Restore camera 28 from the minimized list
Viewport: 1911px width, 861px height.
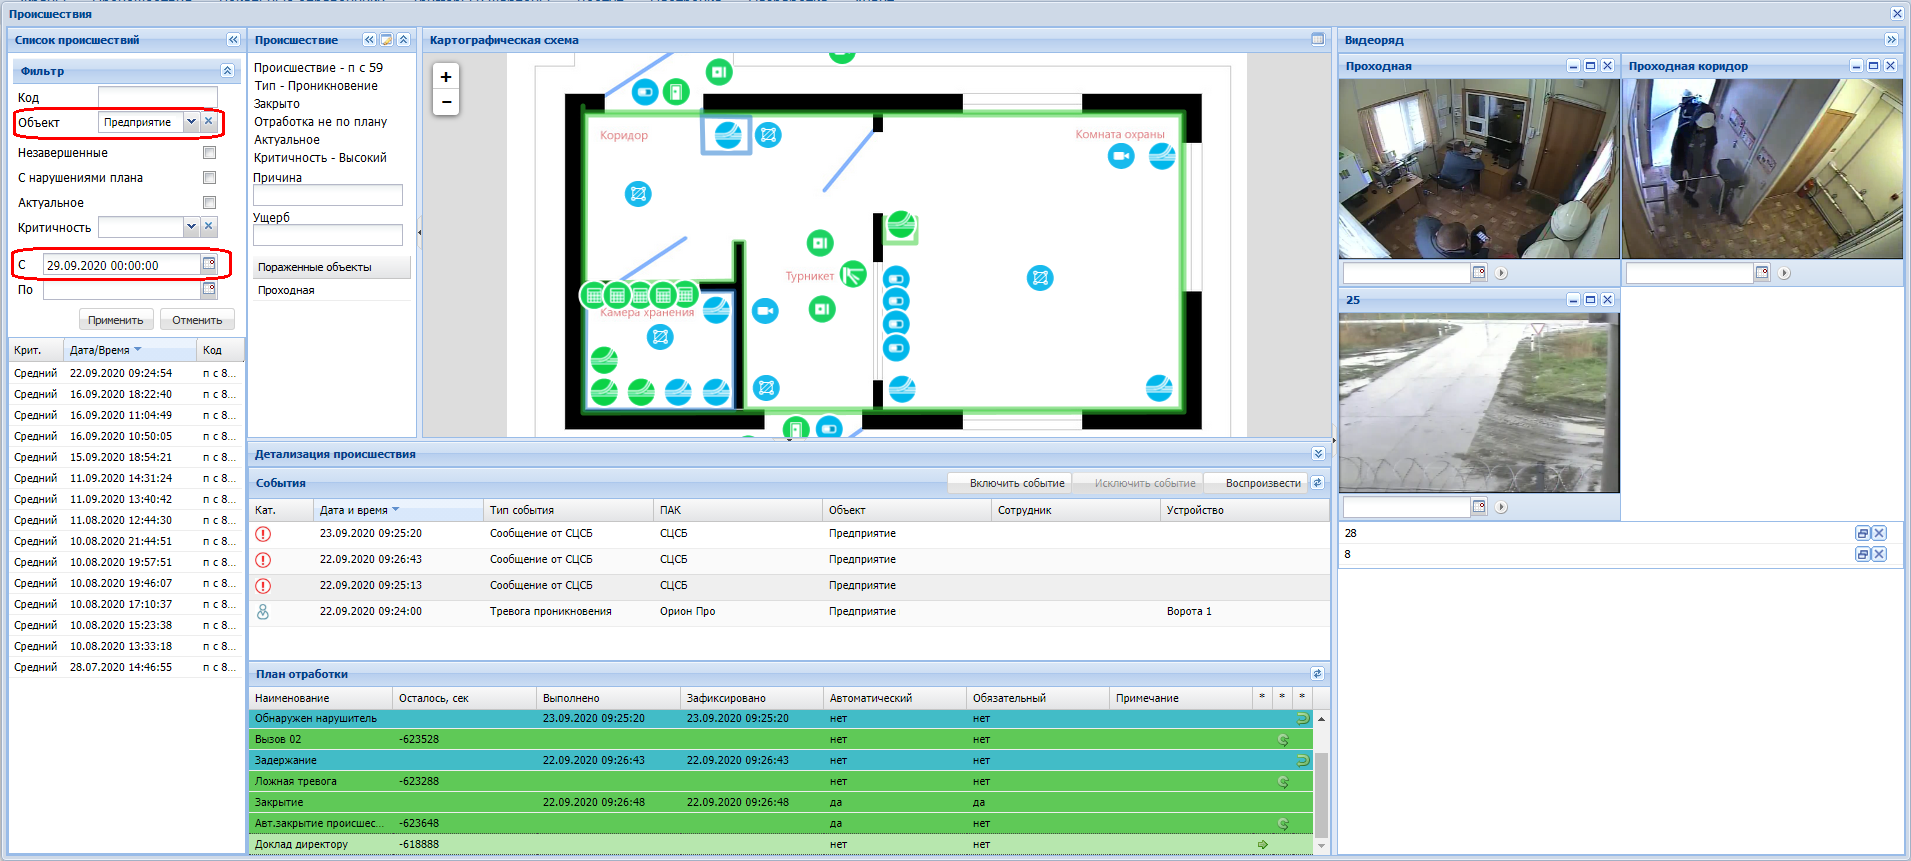click(1862, 533)
